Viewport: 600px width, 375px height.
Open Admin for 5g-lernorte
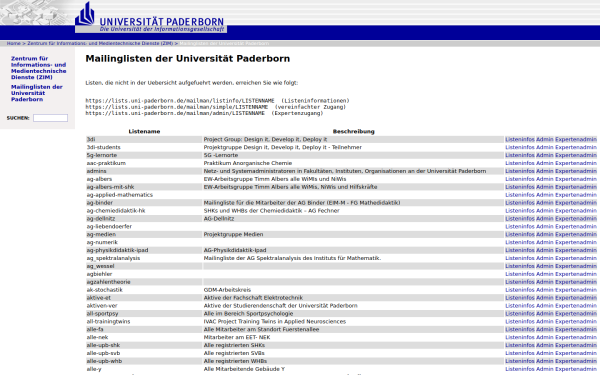tap(545, 155)
